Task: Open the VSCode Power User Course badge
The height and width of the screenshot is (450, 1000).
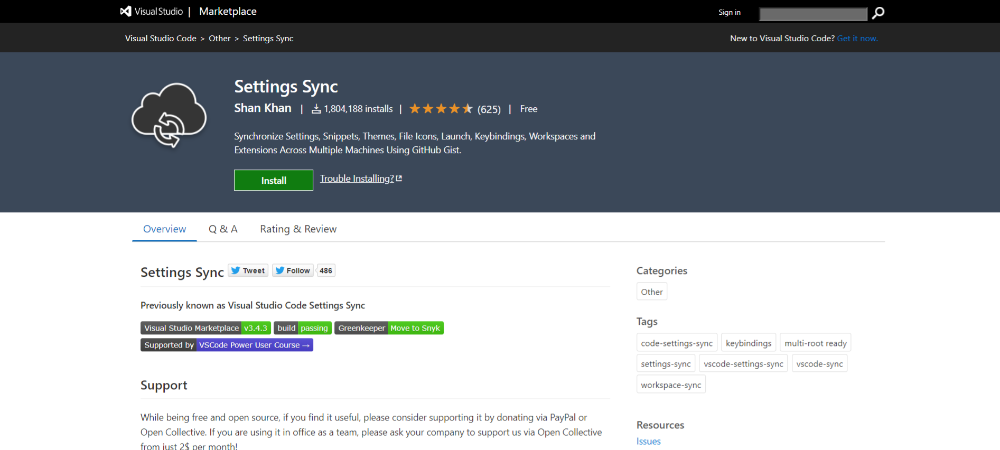Action: pos(226,345)
